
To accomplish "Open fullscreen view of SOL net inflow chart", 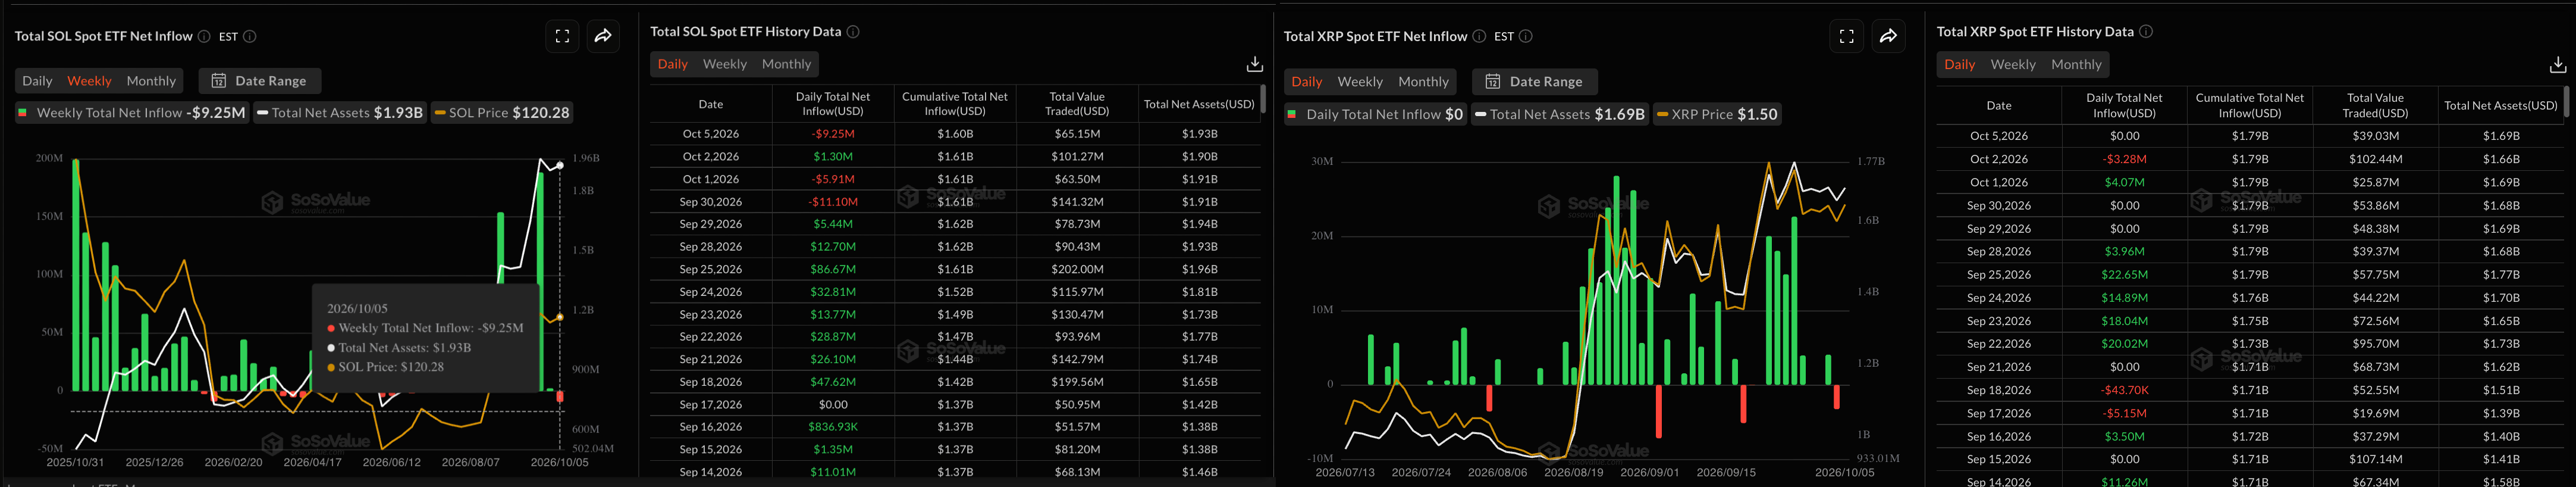I will click(562, 37).
